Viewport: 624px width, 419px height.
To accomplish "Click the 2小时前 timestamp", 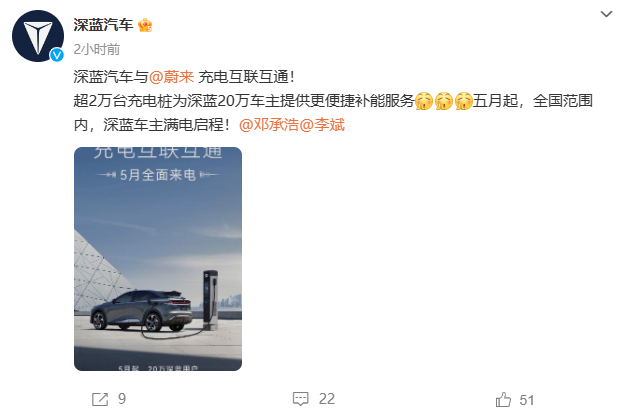I will [x=97, y=49].
